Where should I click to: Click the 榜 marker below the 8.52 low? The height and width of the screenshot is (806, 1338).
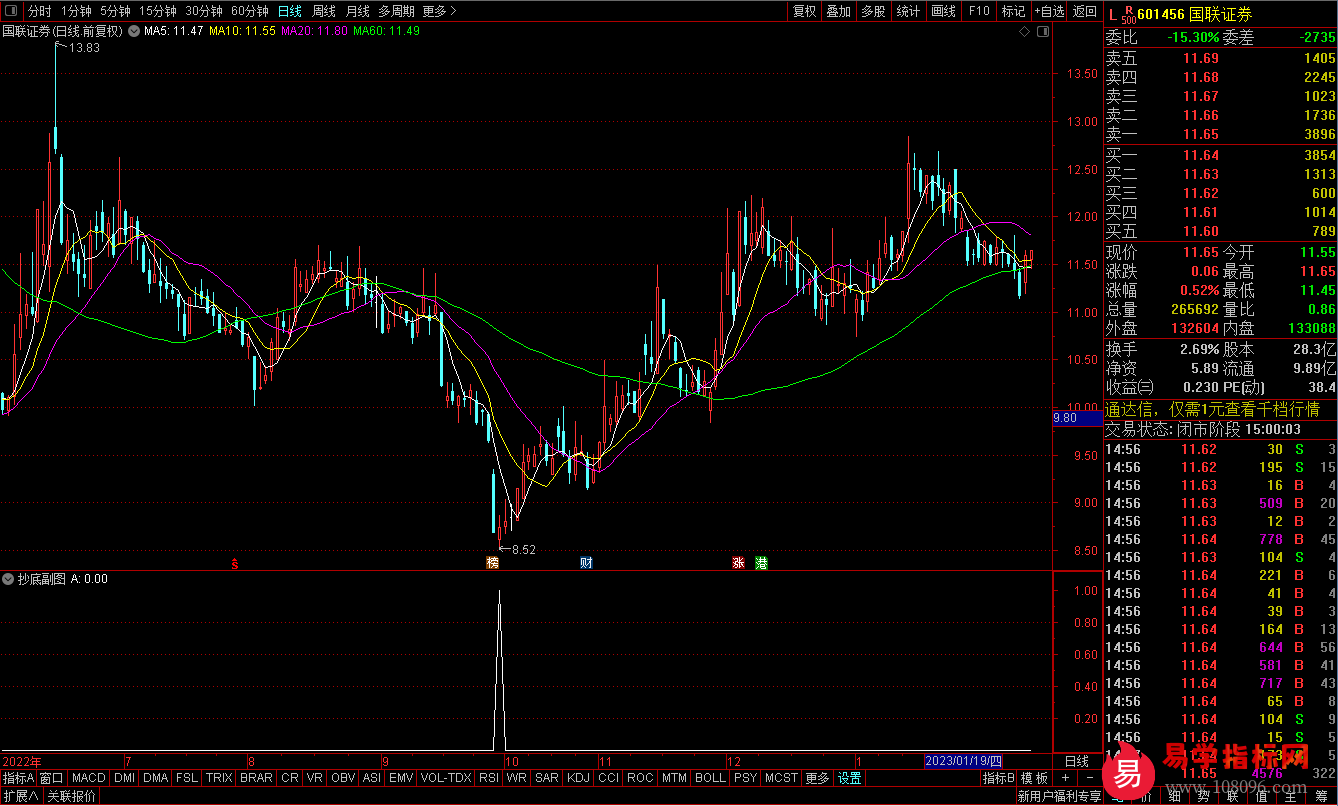pos(492,563)
